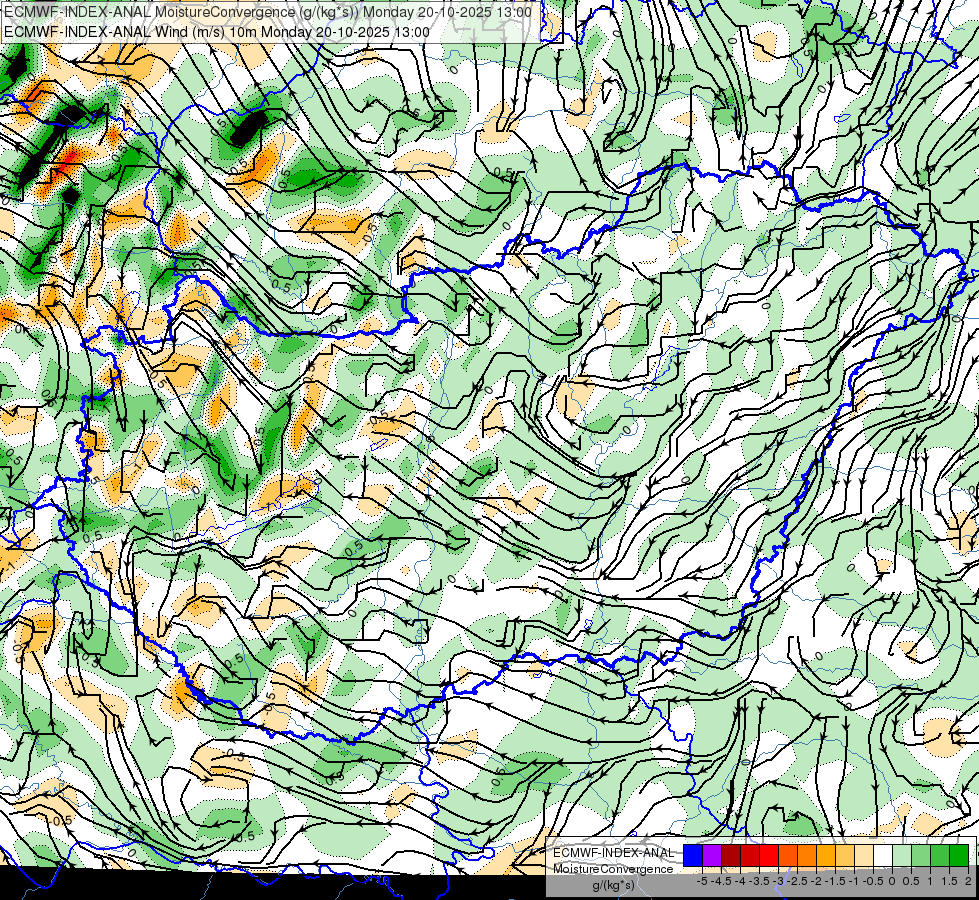
Task: Click legend tick label -2.5
Action: [797, 881]
